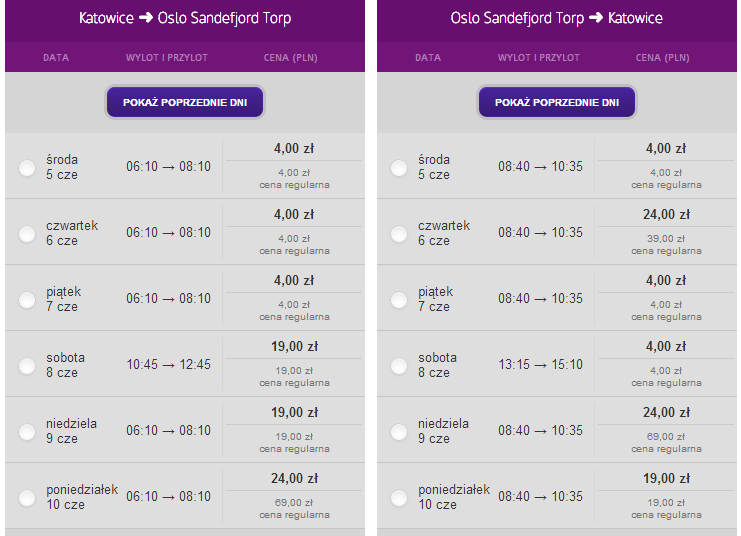Pick niedziela 9 cze outbound flight radio
Screen dimensions: 741x536
point(27,432)
